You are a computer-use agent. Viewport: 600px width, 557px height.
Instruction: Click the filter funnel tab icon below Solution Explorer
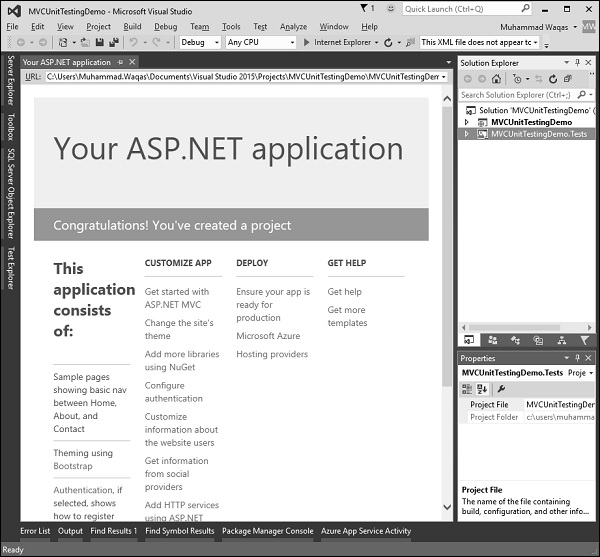584,340
